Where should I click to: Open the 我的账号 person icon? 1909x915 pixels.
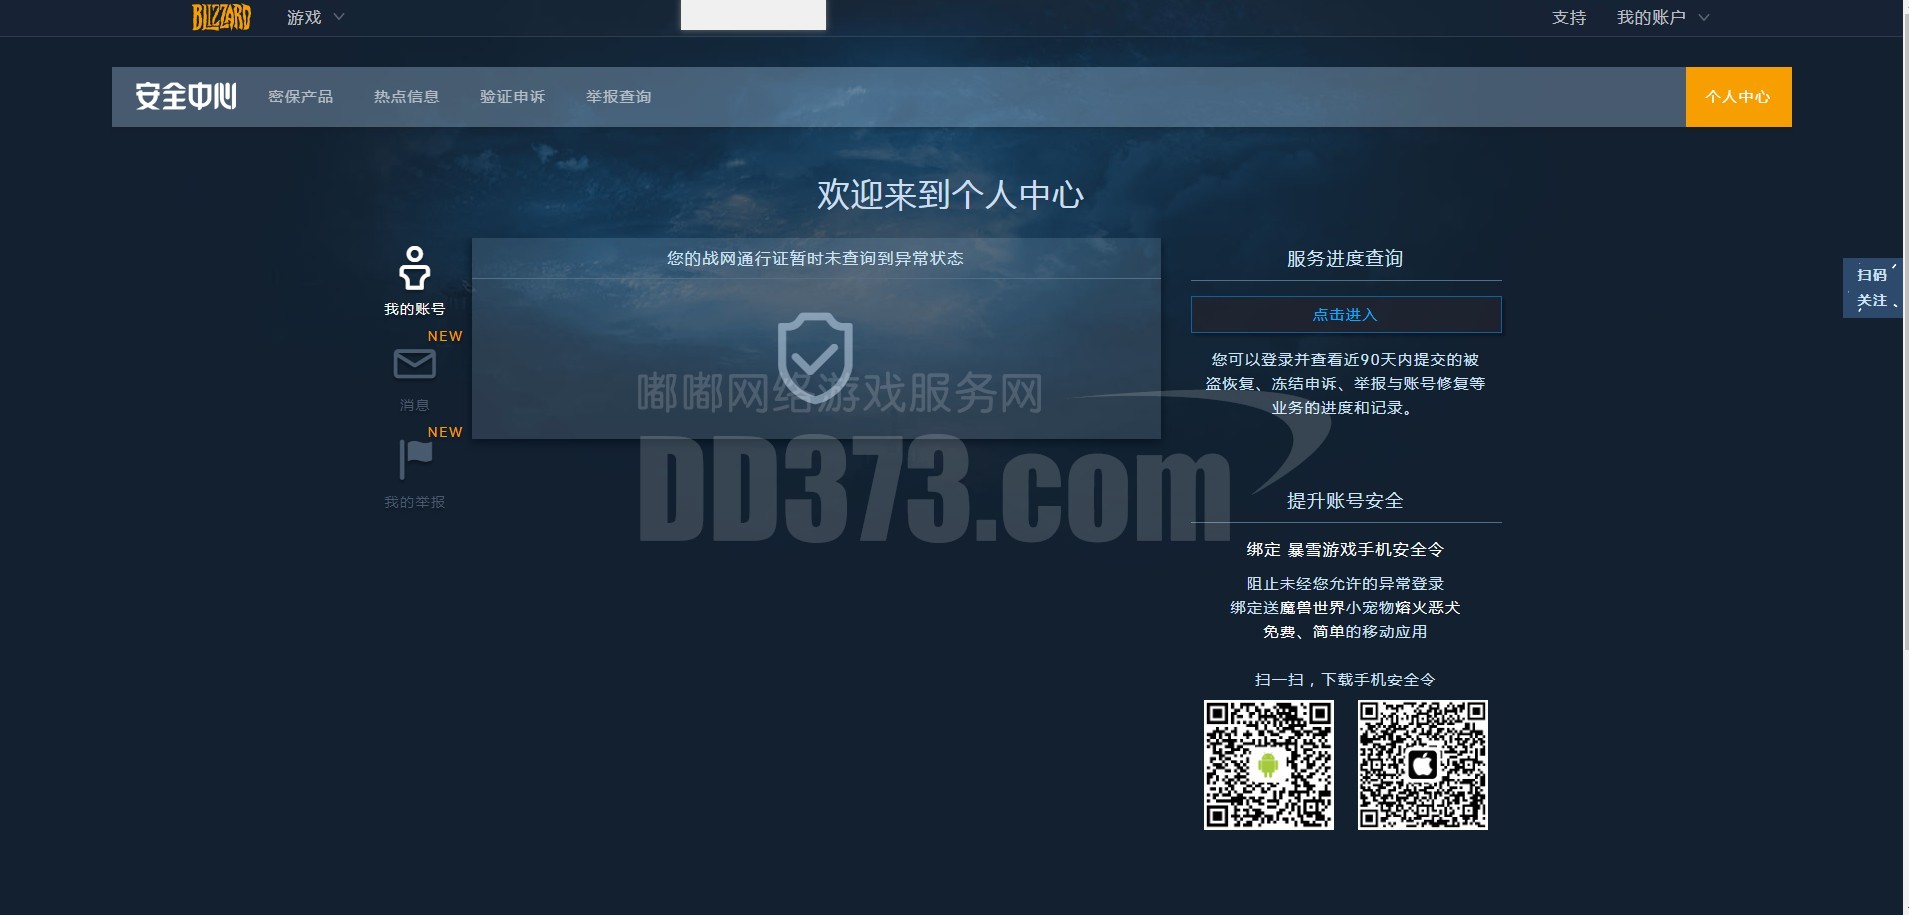pyautogui.click(x=414, y=269)
